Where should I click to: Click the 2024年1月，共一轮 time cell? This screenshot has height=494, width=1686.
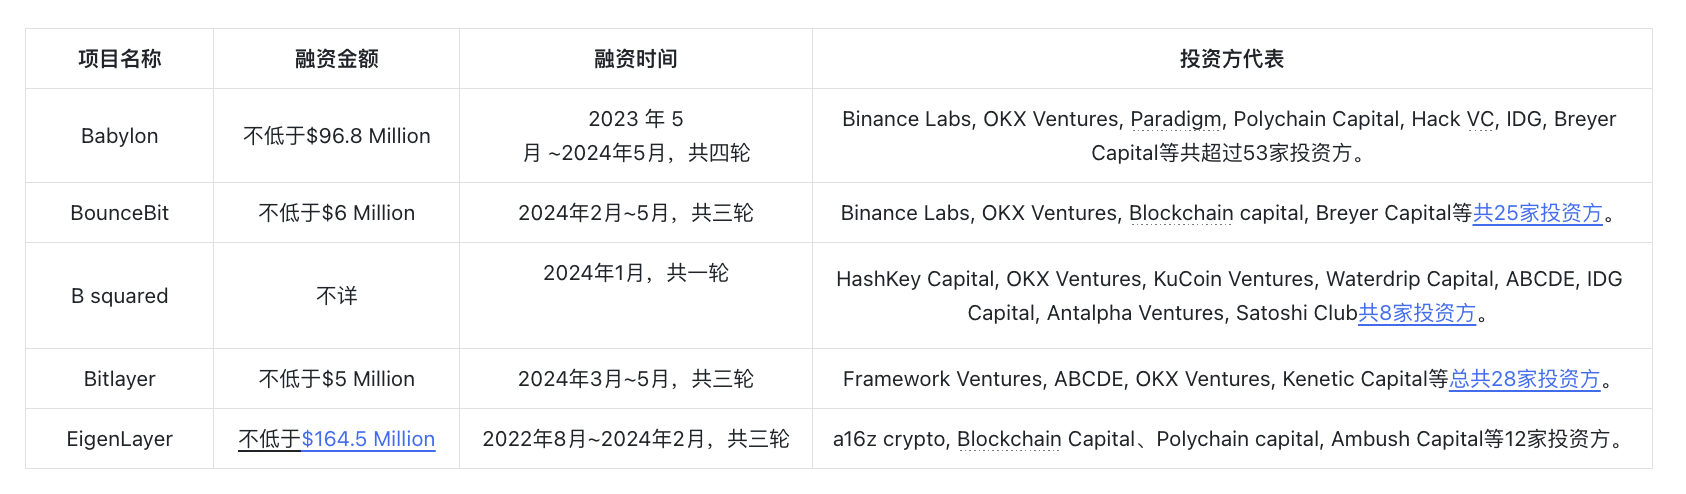tap(636, 273)
